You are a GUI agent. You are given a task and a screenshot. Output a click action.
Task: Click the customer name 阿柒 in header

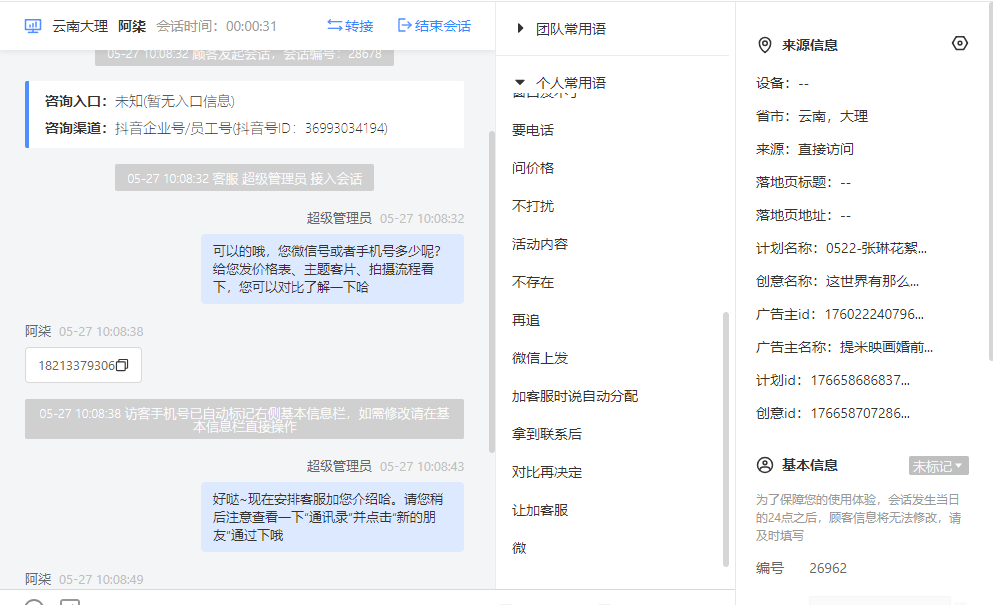coord(132,26)
